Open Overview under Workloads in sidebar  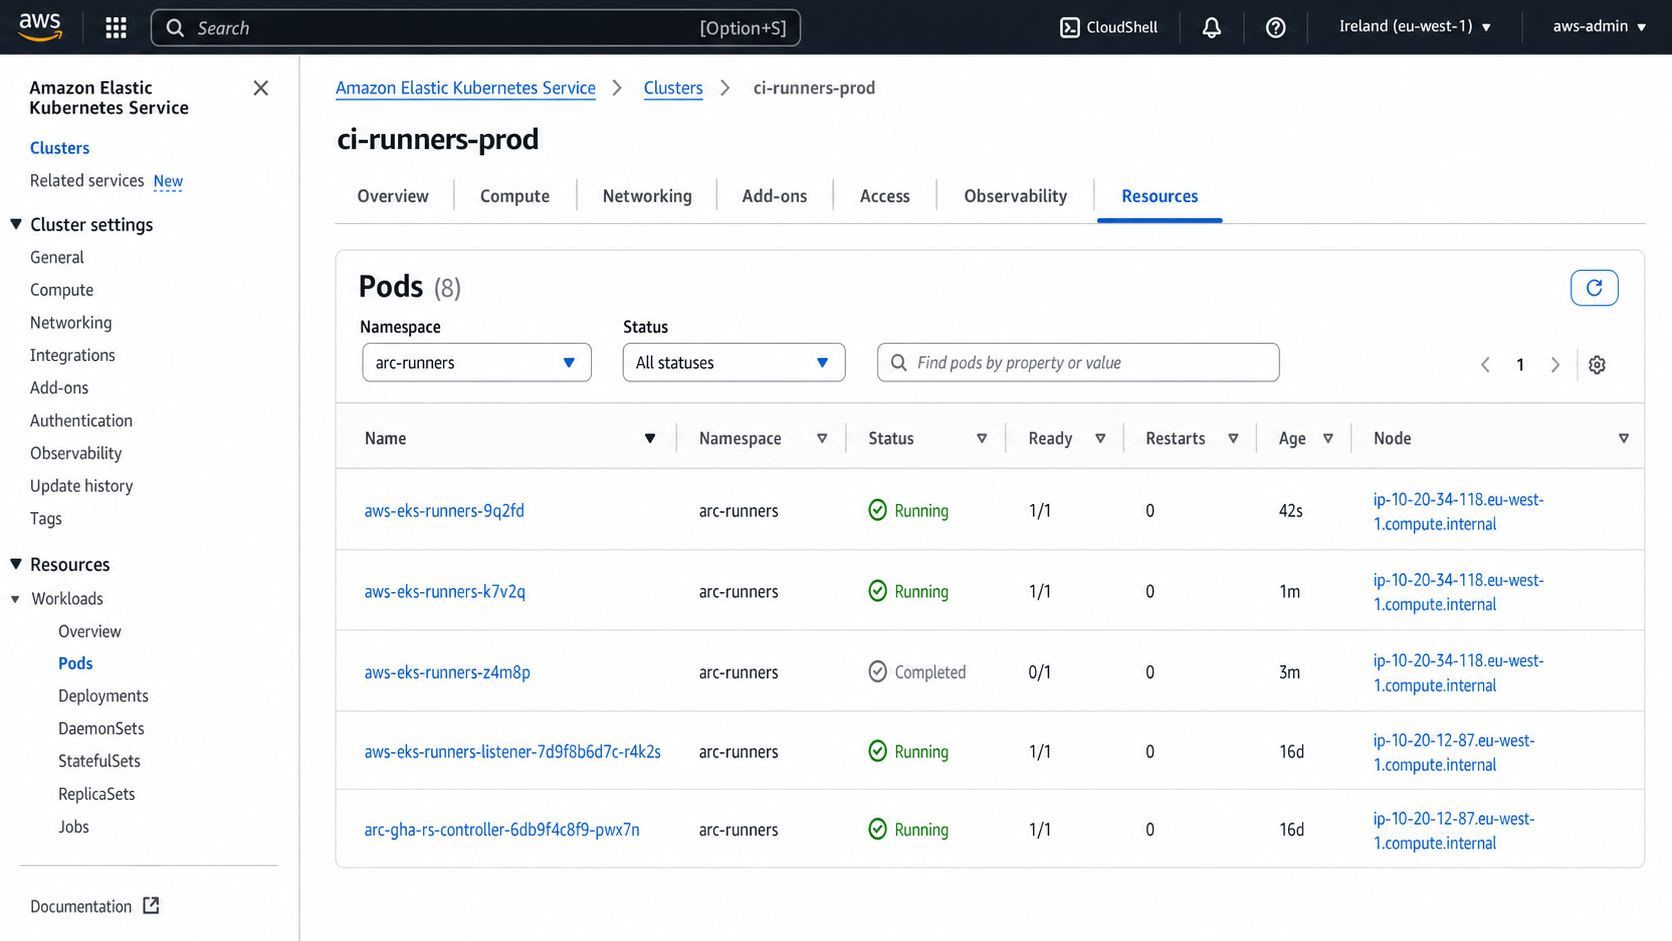click(x=89, y=632)
